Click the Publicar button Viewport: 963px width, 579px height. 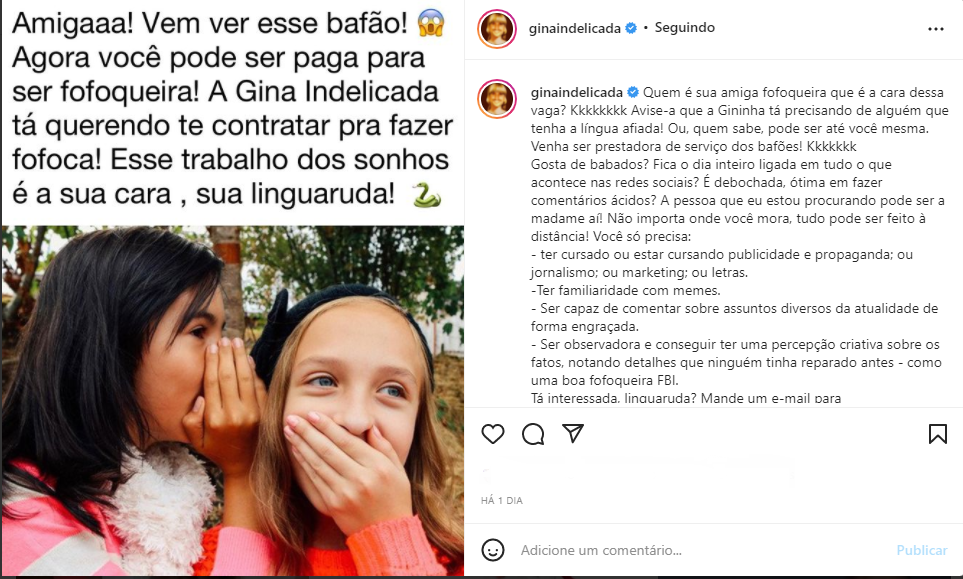click(922, 550)
